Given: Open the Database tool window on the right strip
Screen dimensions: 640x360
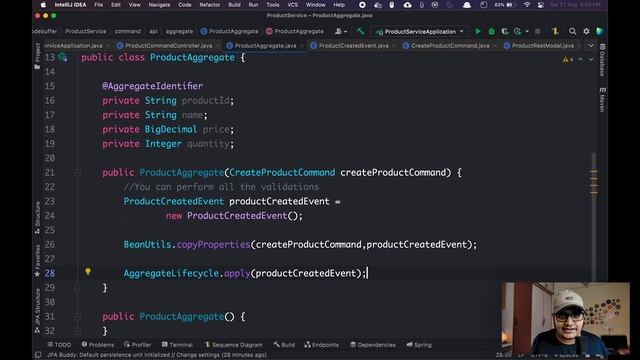Looking at the screenshot, I should pos(602,60).
